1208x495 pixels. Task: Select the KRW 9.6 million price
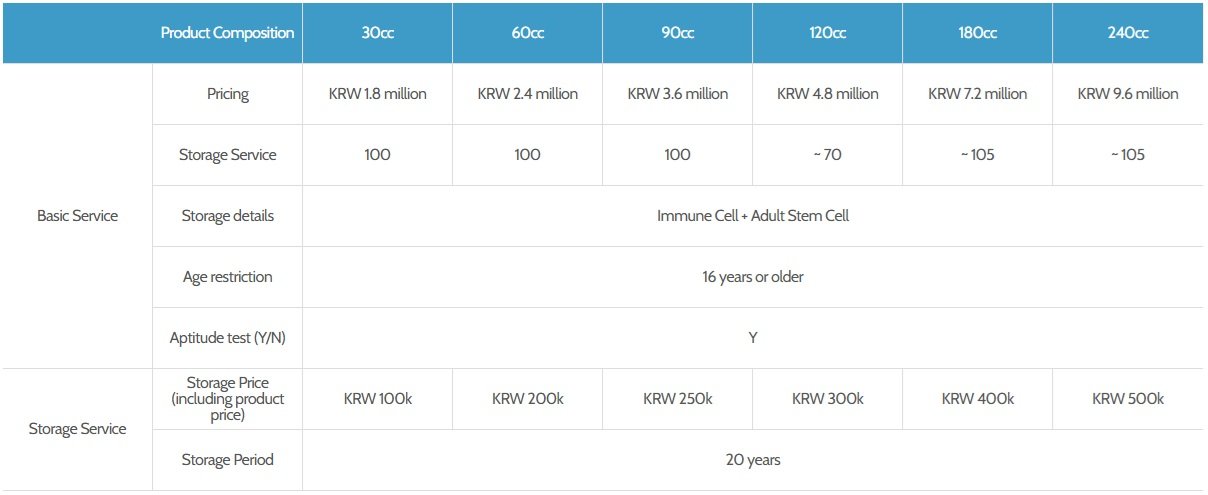pos(1127,94)
